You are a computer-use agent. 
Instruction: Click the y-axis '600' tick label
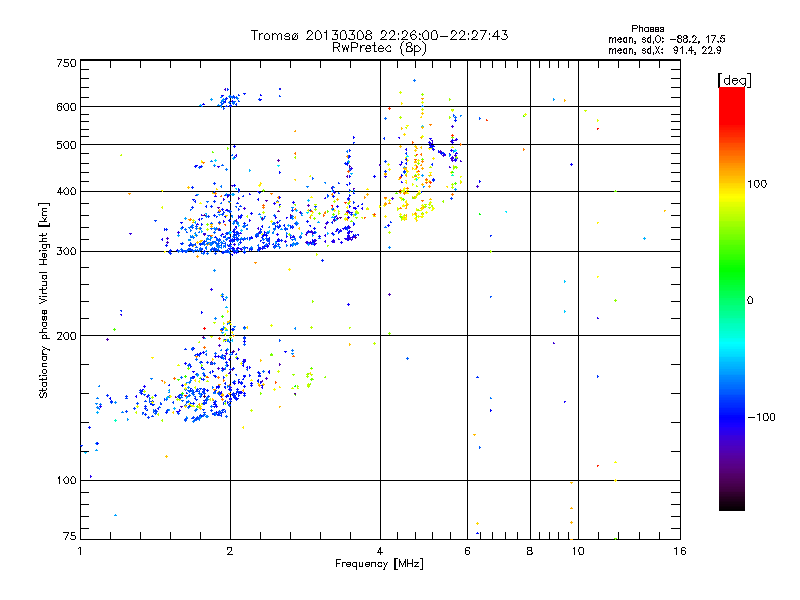(66, 107)
